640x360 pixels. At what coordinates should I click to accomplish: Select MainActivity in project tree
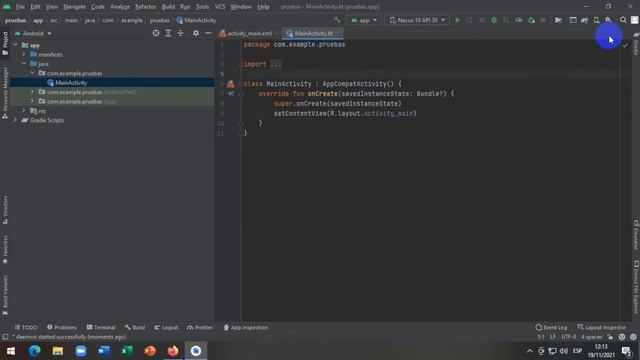point(71,82)
